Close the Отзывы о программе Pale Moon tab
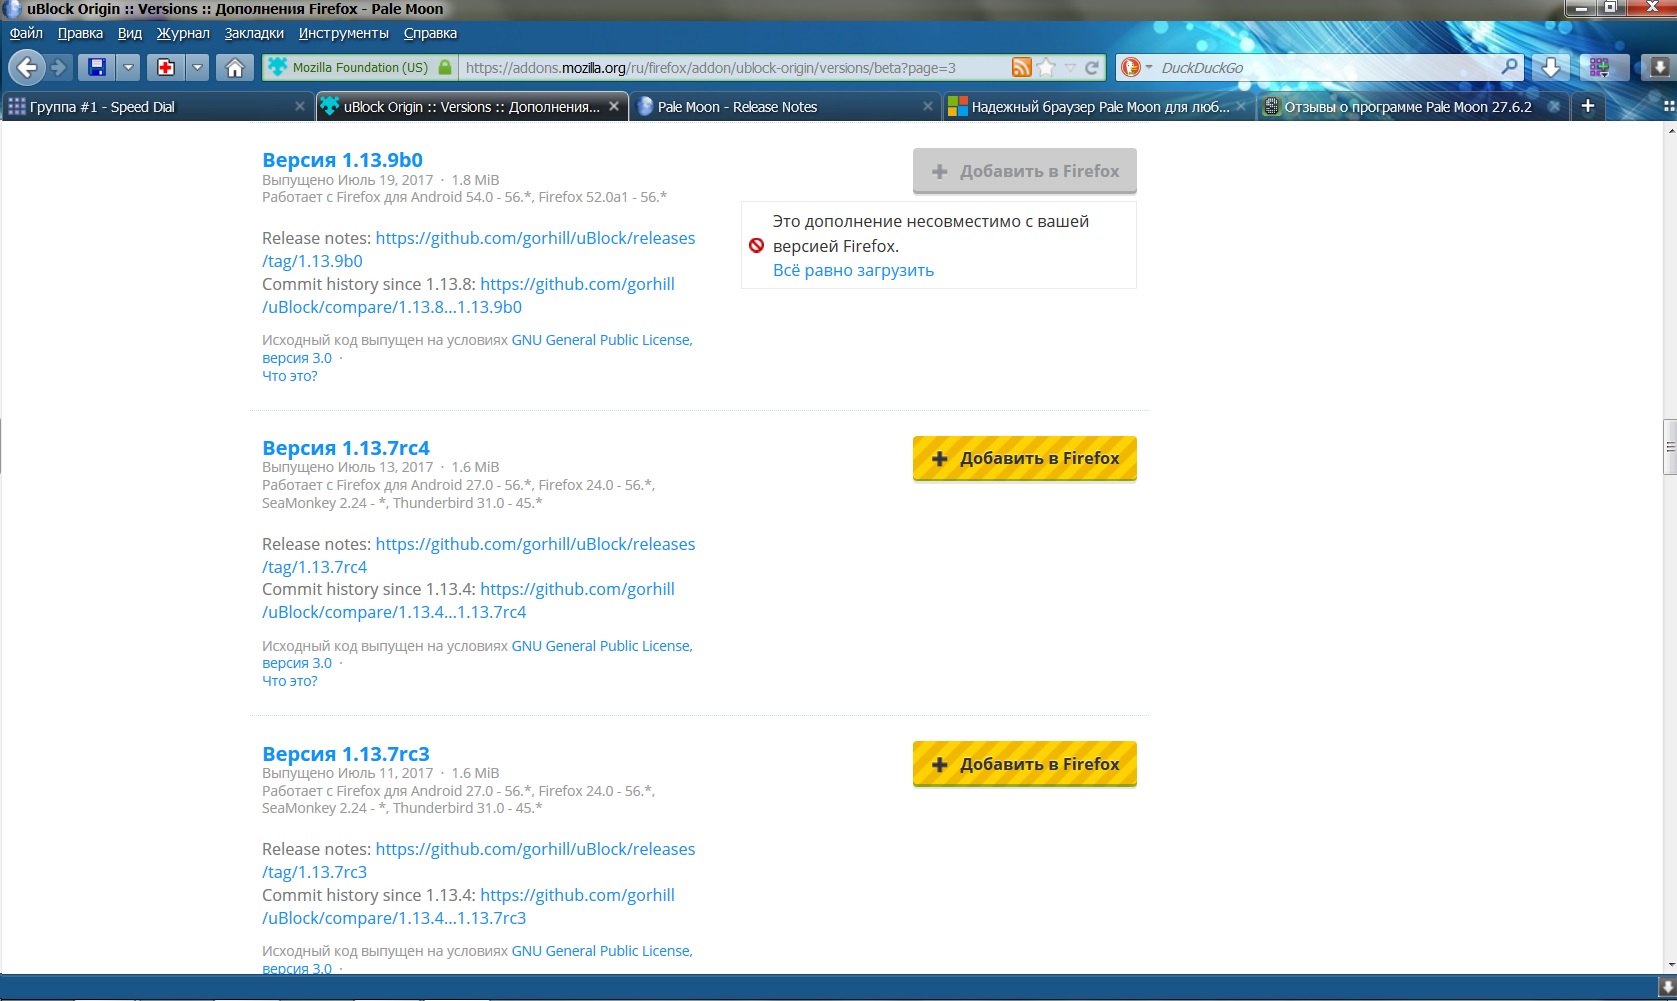 click(x=1554, y=106)
